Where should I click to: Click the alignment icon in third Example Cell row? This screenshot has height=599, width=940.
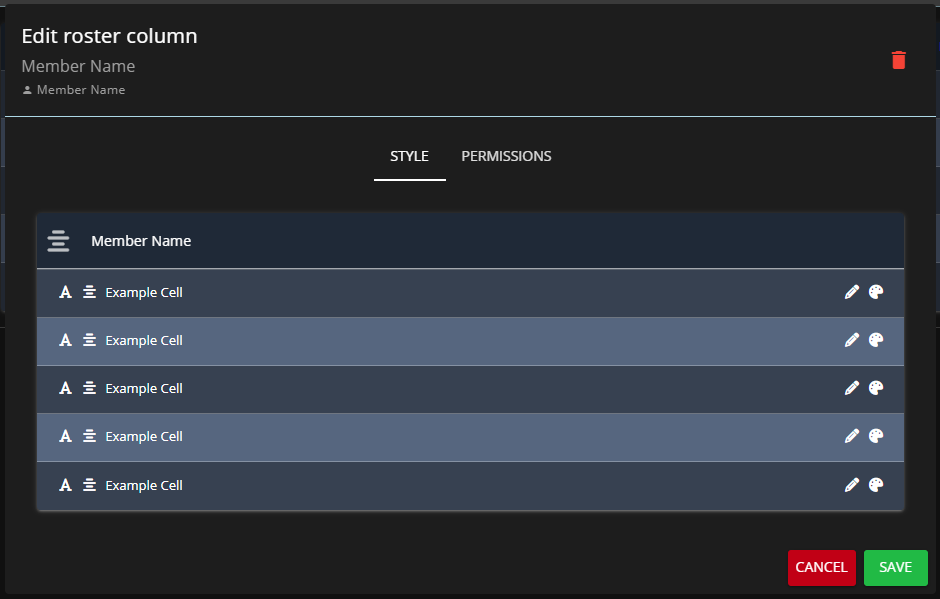tap(89, 388)
